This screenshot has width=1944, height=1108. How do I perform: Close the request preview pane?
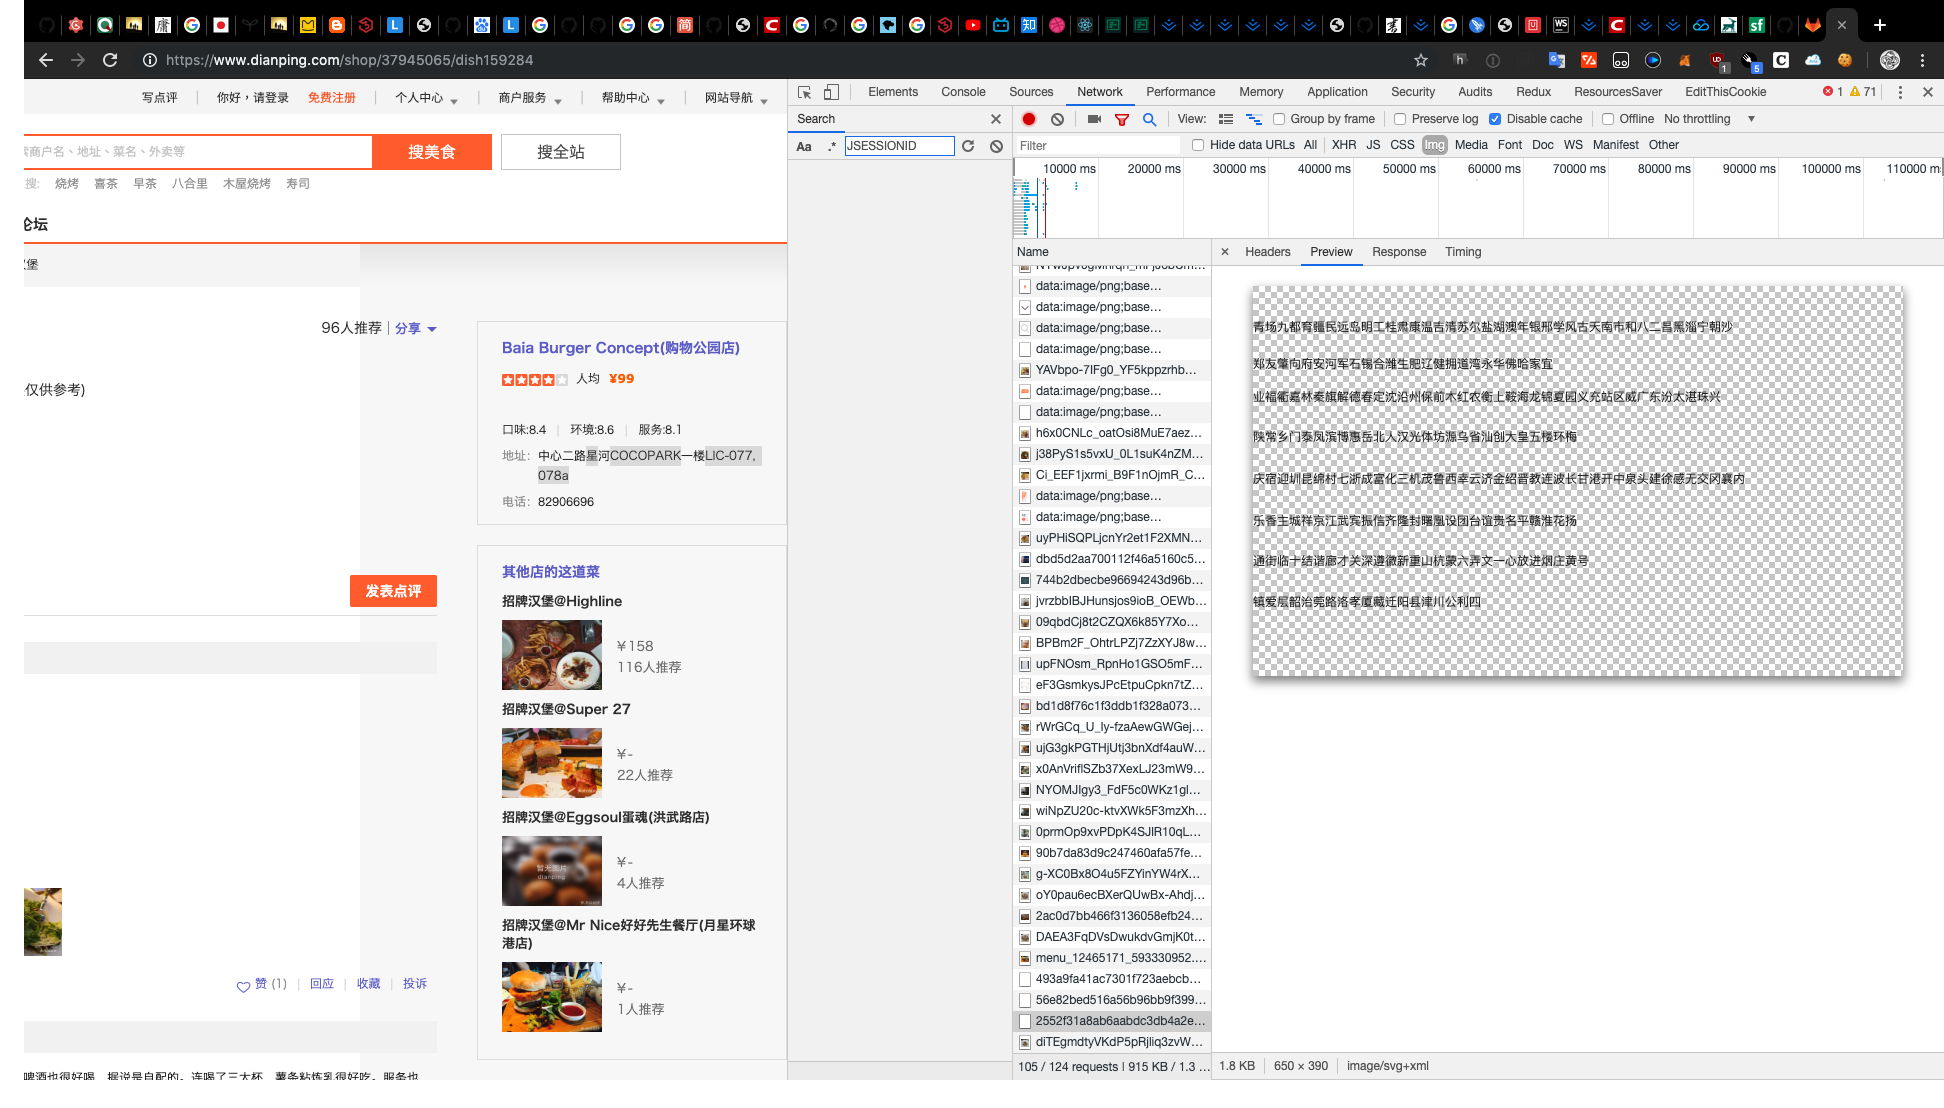1225,252
